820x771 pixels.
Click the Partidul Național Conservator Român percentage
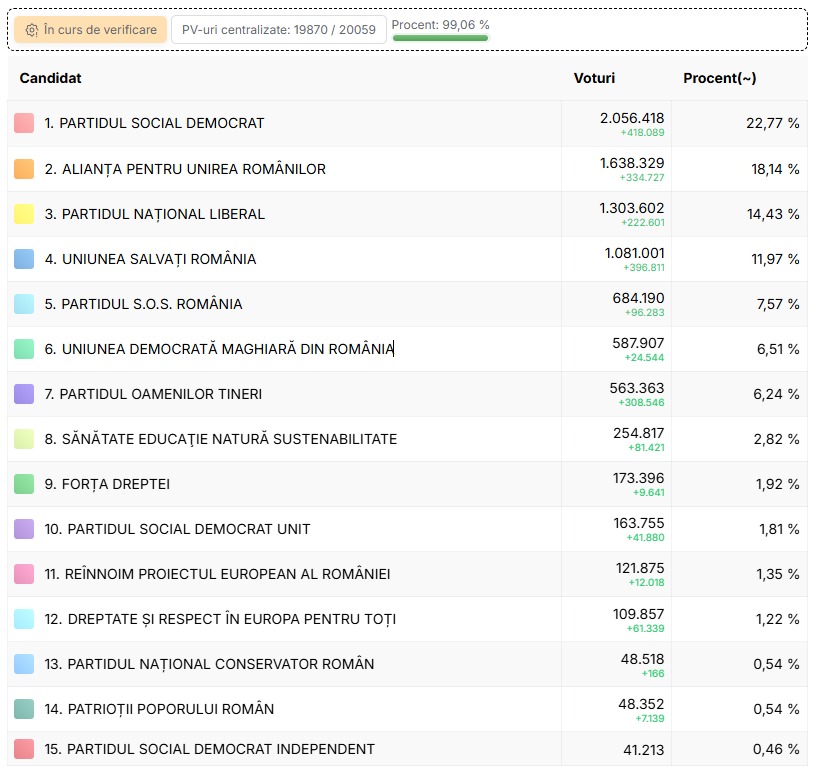pos(778,664)
